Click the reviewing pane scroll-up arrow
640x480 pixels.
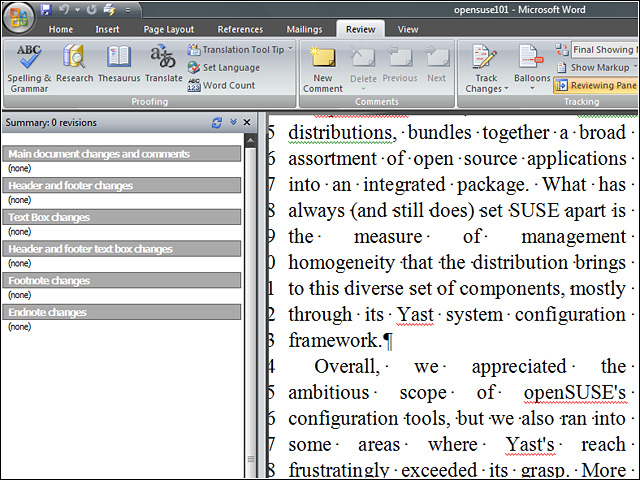[251, 140]
